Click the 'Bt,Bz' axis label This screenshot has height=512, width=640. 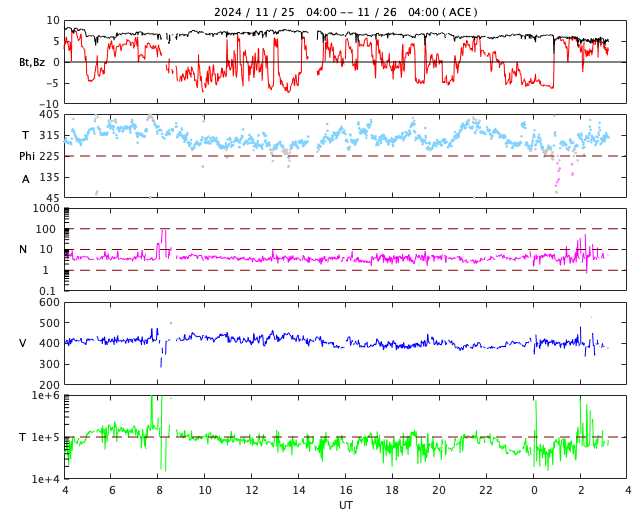pos(32,62)
